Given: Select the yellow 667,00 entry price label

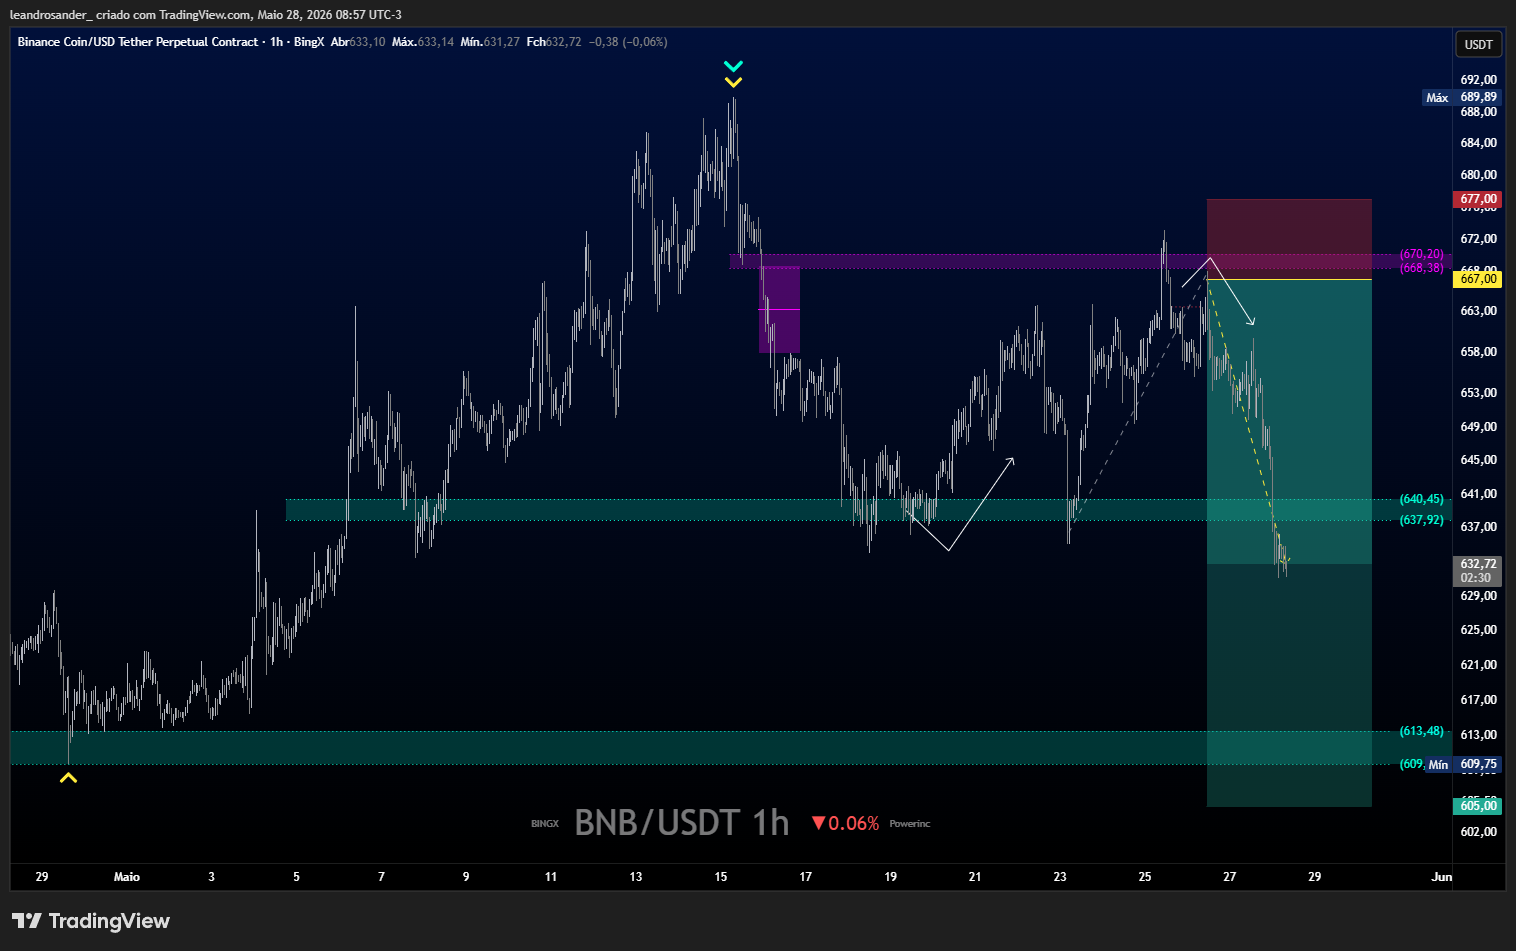Looking at the screenshot, I should (x=1478, y=279).
